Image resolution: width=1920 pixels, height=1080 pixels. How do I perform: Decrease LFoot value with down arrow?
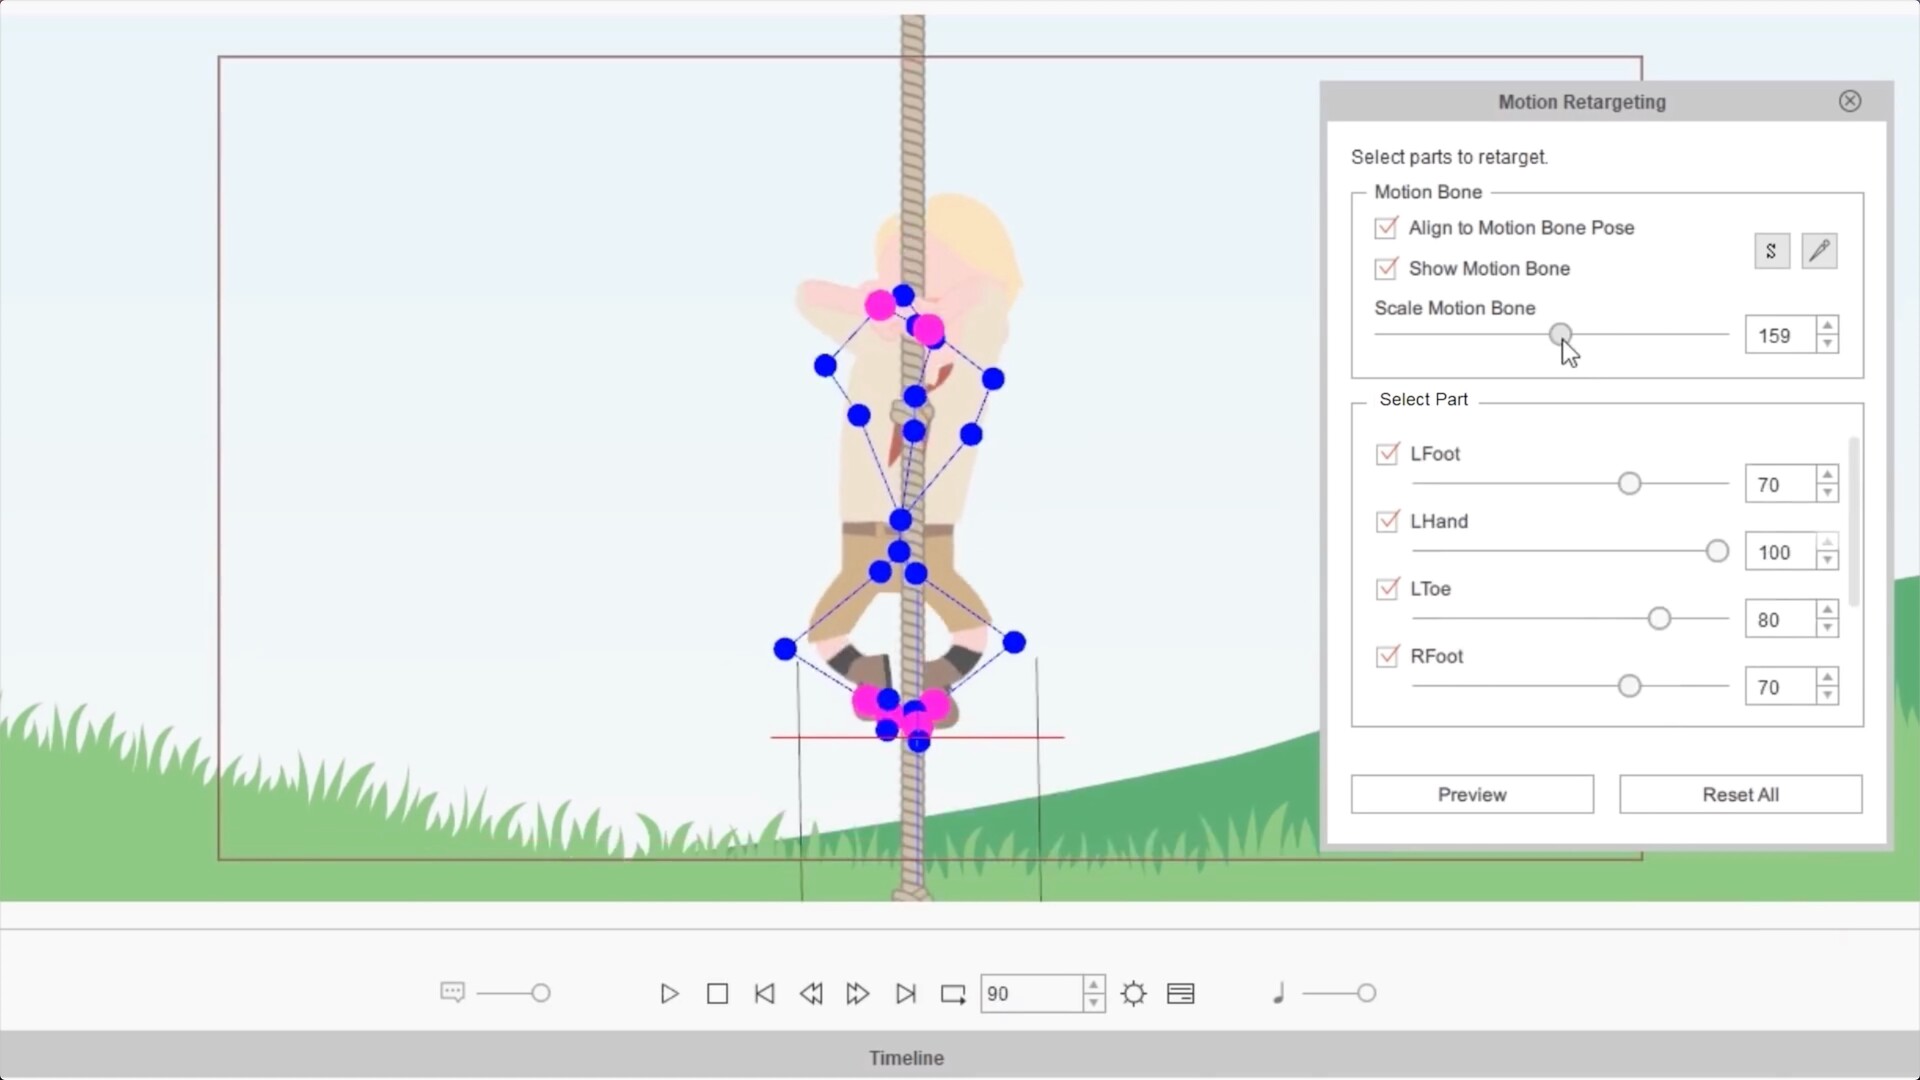click(1827, 493)
